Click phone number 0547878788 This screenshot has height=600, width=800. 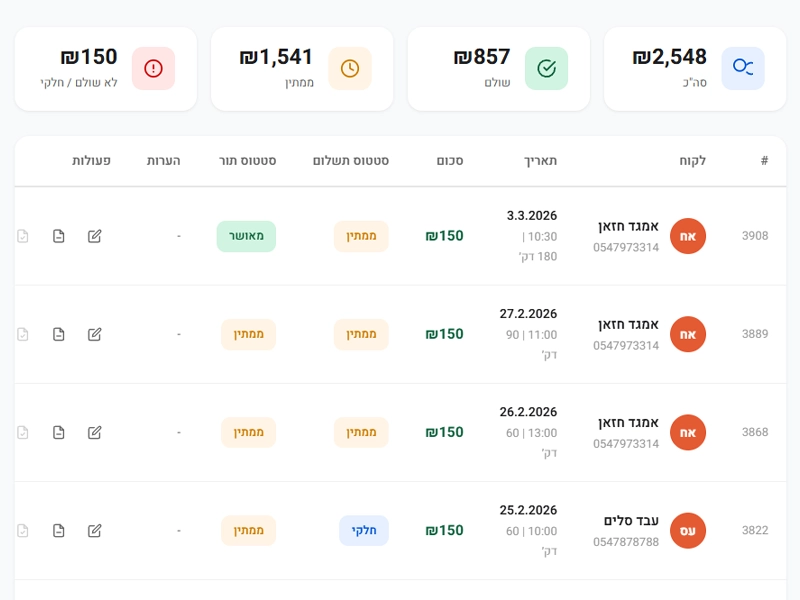626,542
